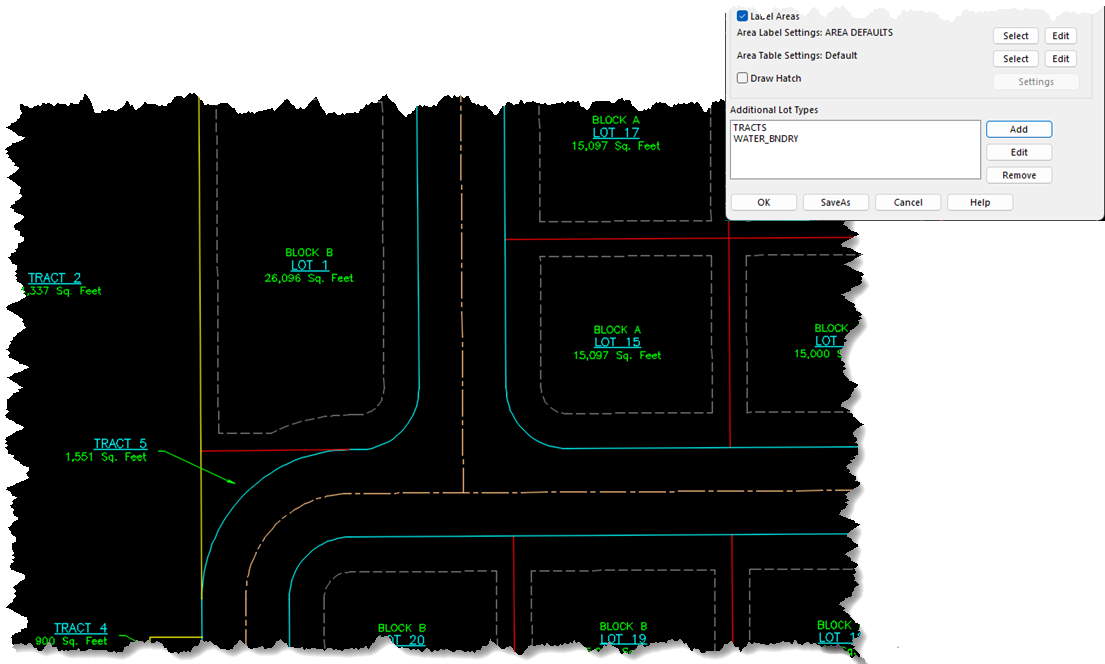The height and width of the screenshot is (664, 1105).
Task: Enable the Label Areas checkbox
Action: (742, 16)
